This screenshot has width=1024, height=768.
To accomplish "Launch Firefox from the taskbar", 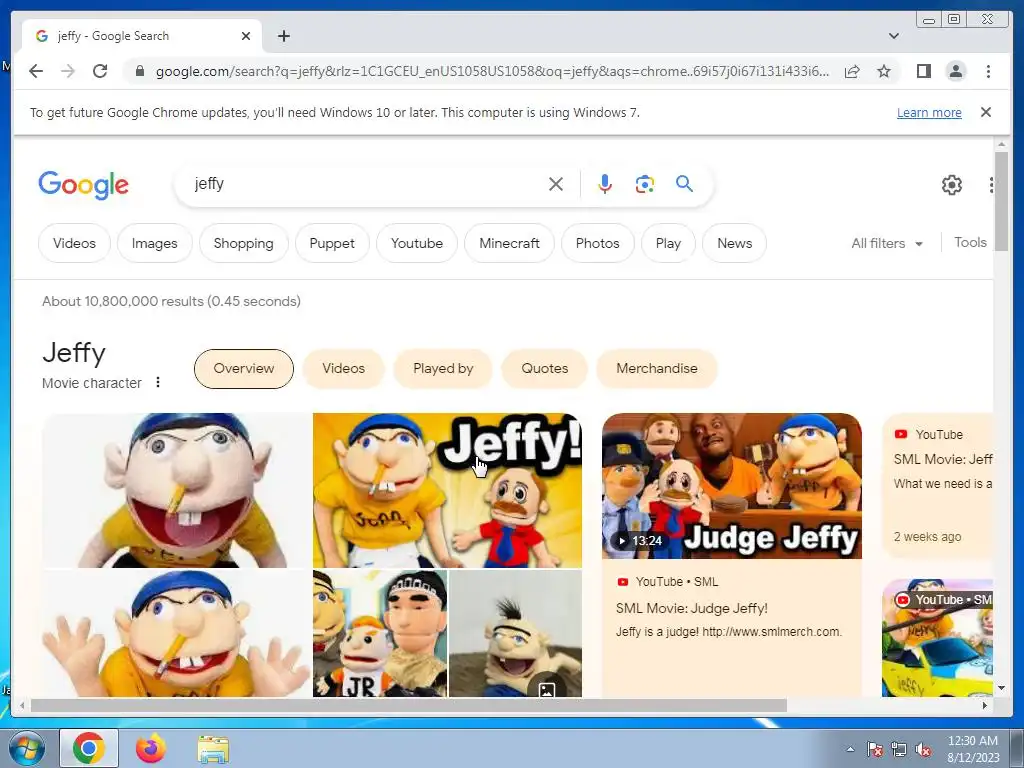I will coord(151,748).
